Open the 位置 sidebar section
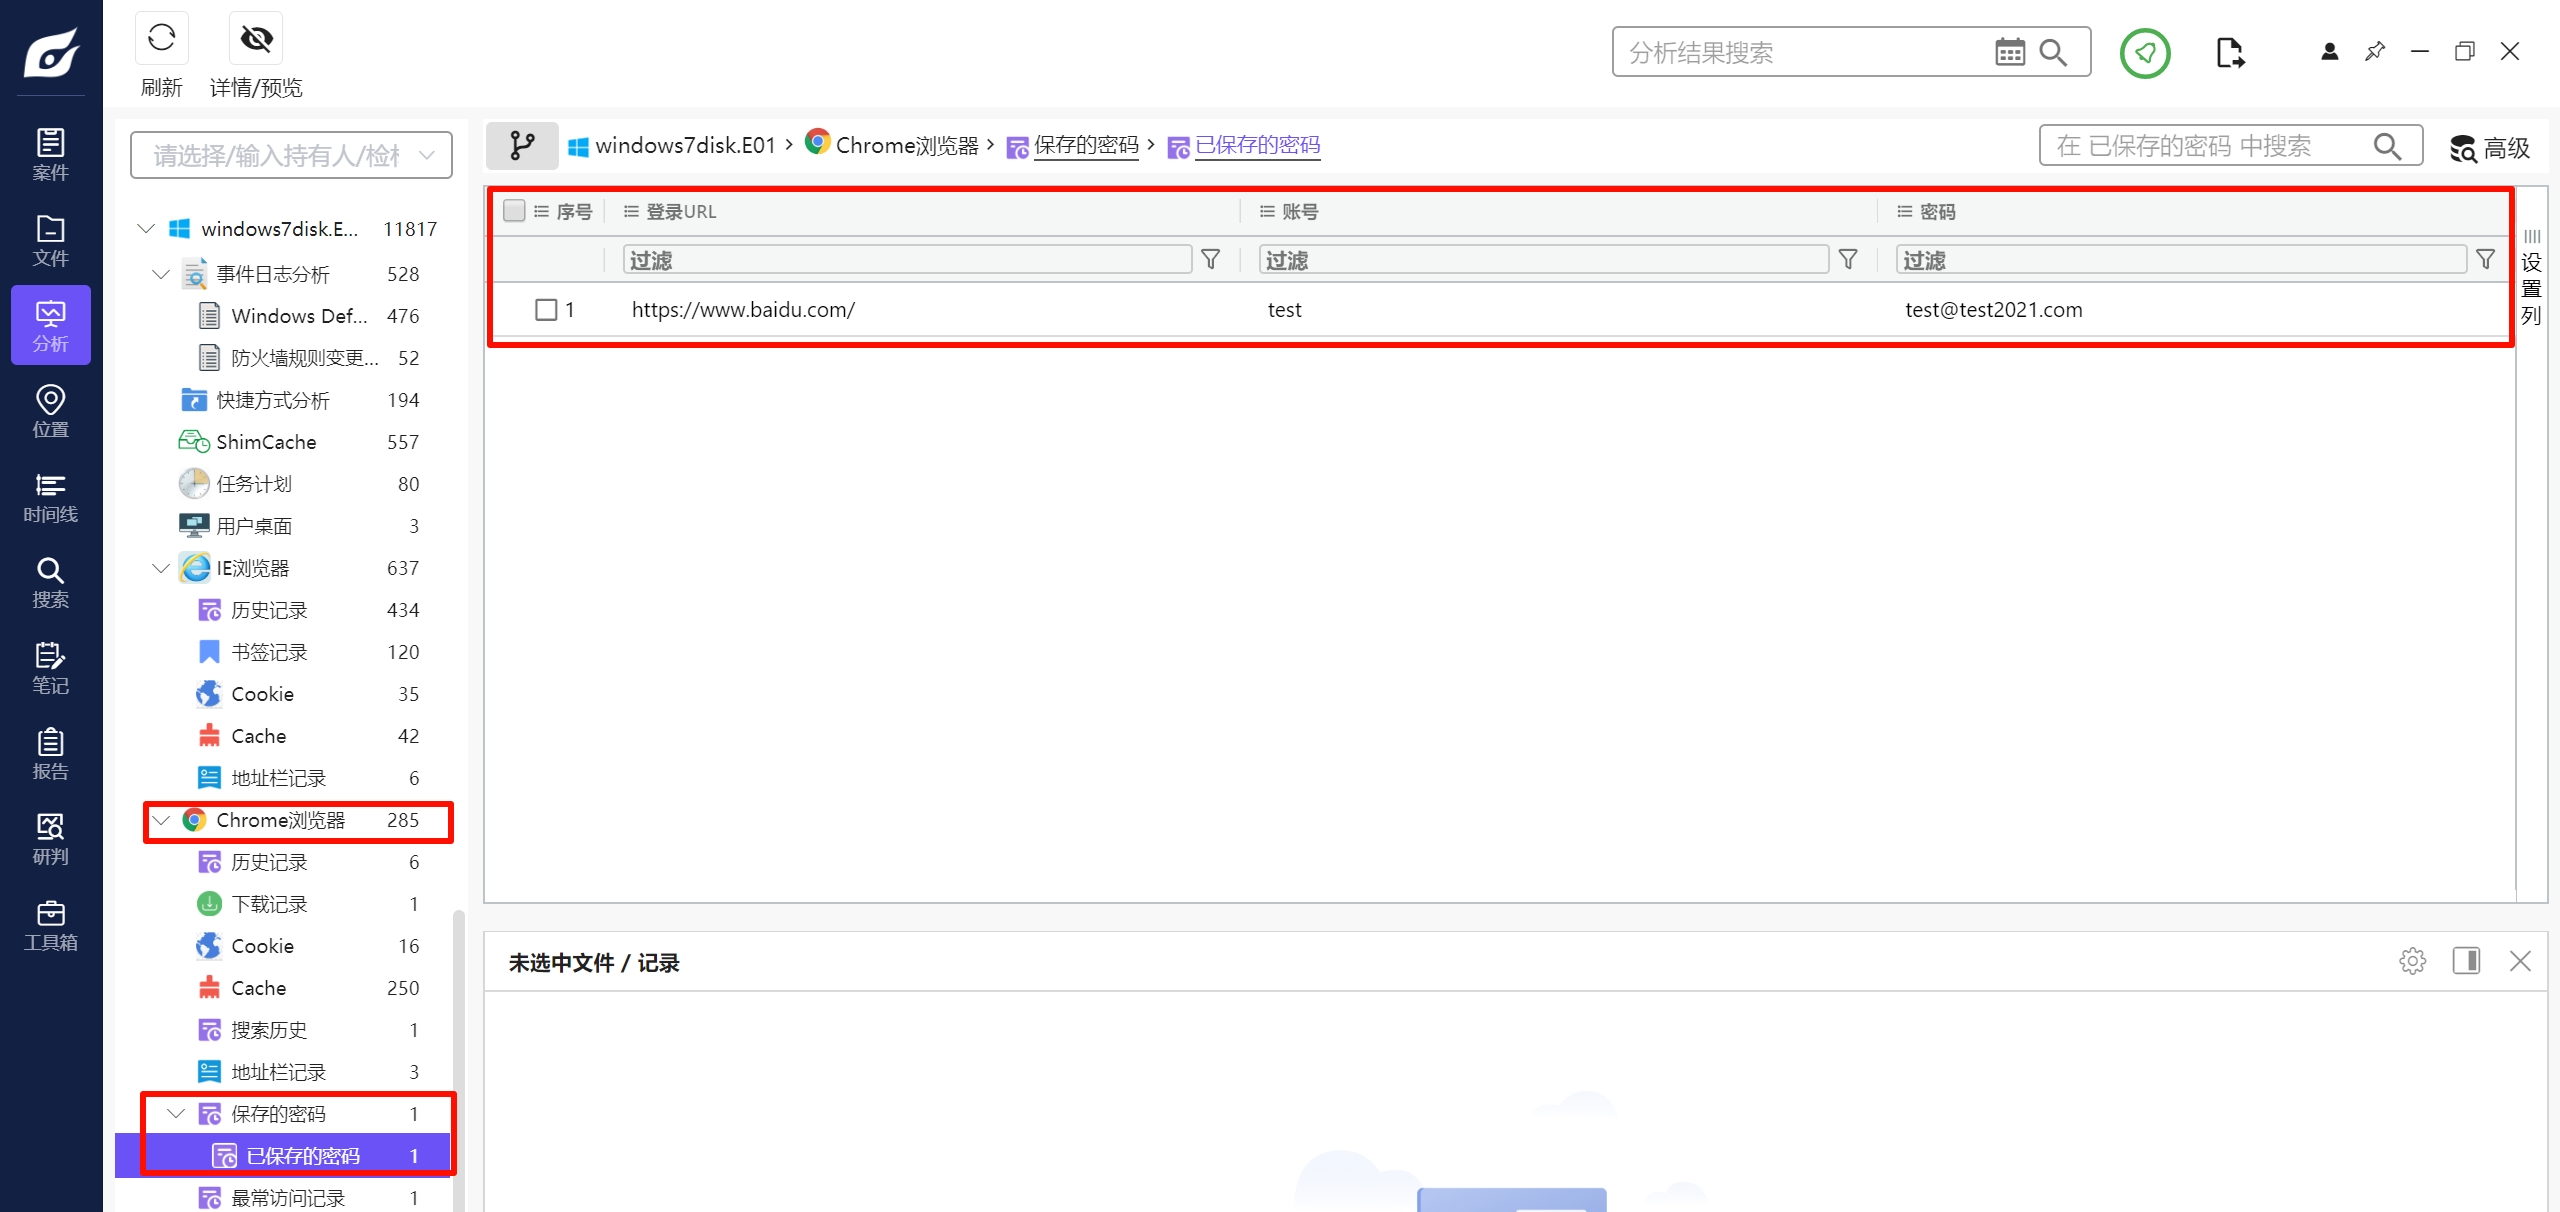This screenshot has height=1212, width=2560. point(51,411)
